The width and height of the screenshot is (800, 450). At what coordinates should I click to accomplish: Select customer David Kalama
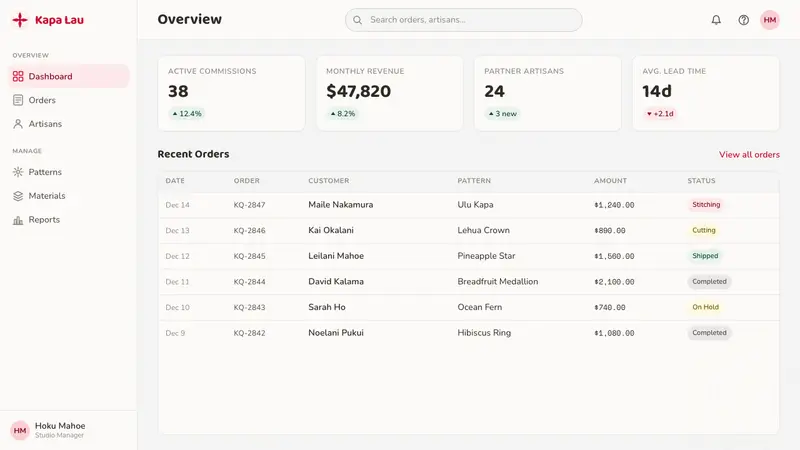pos(336,281)
